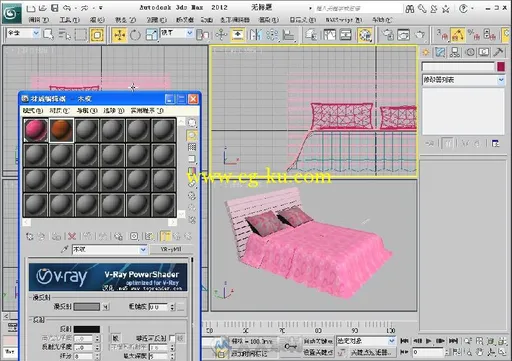Toggle the Auto Key button

[x=318, y=341]
